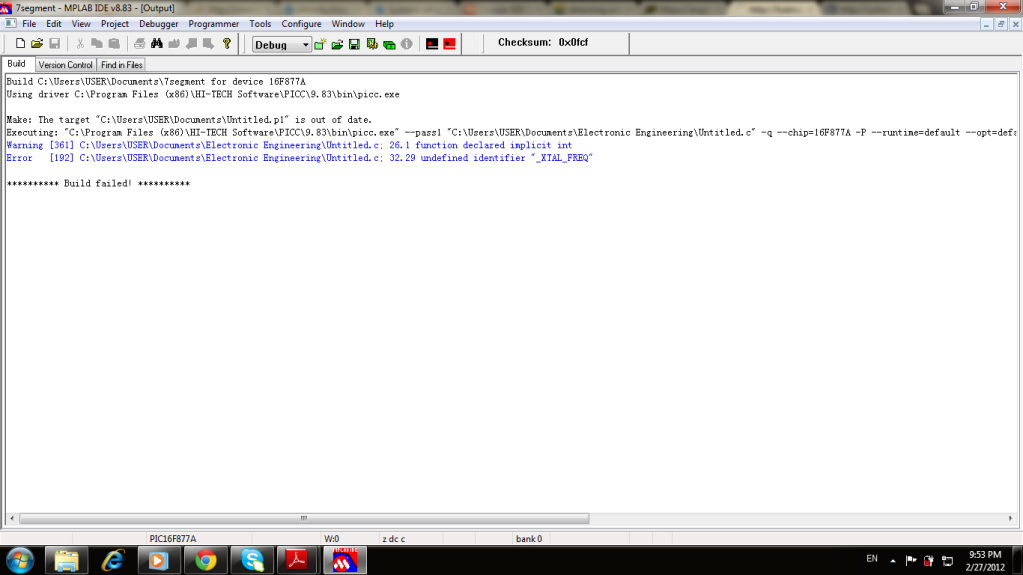Click the green package toolbox icon
The height and width of the screenshot is (575, 1023).
(389, 44)
